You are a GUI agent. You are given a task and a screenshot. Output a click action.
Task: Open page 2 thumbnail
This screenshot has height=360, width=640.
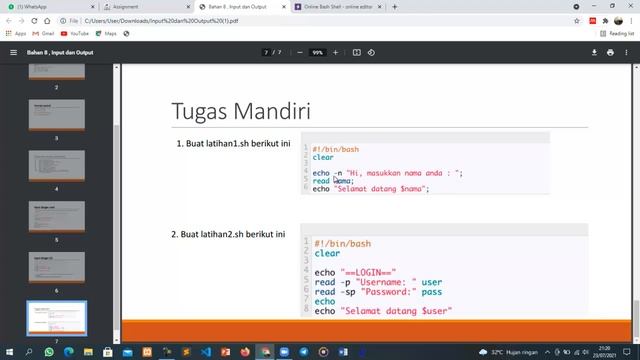57,71
